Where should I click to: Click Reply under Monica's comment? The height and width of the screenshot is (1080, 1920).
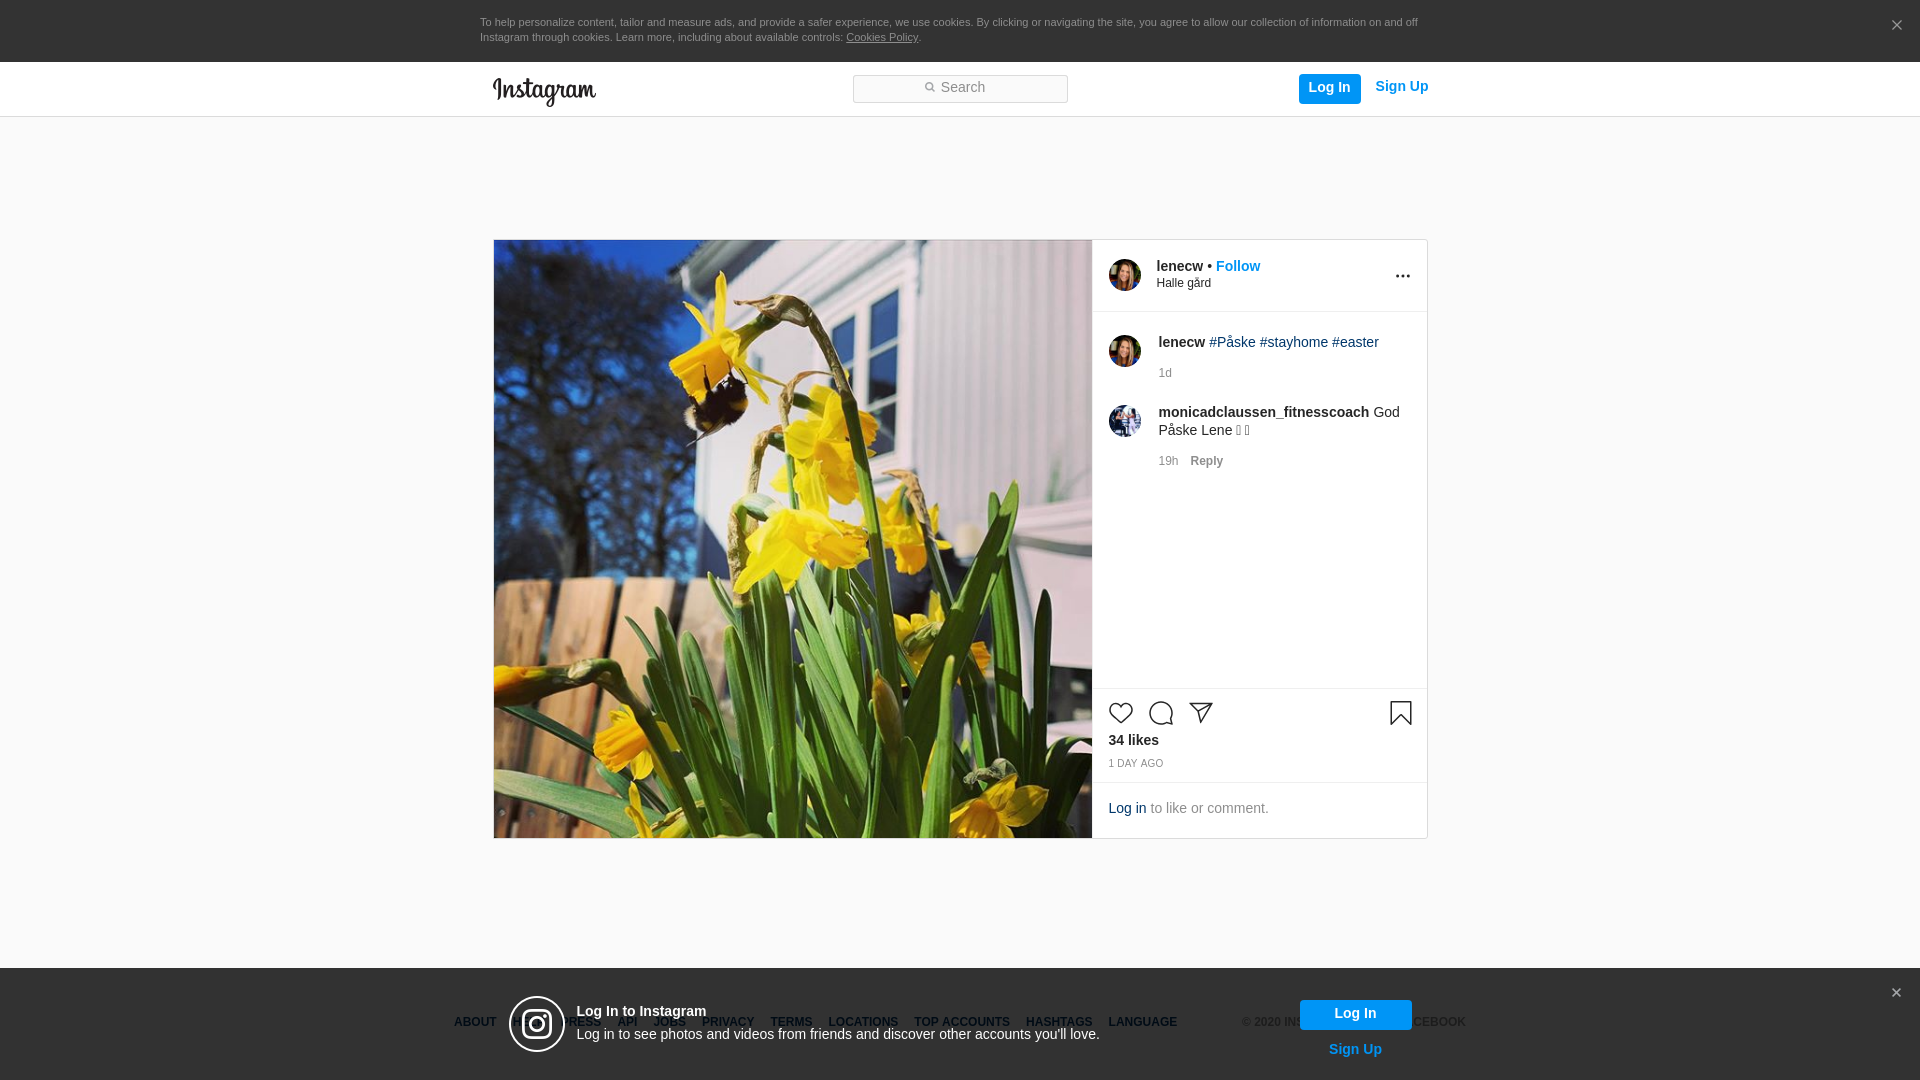click(1206, 461)
